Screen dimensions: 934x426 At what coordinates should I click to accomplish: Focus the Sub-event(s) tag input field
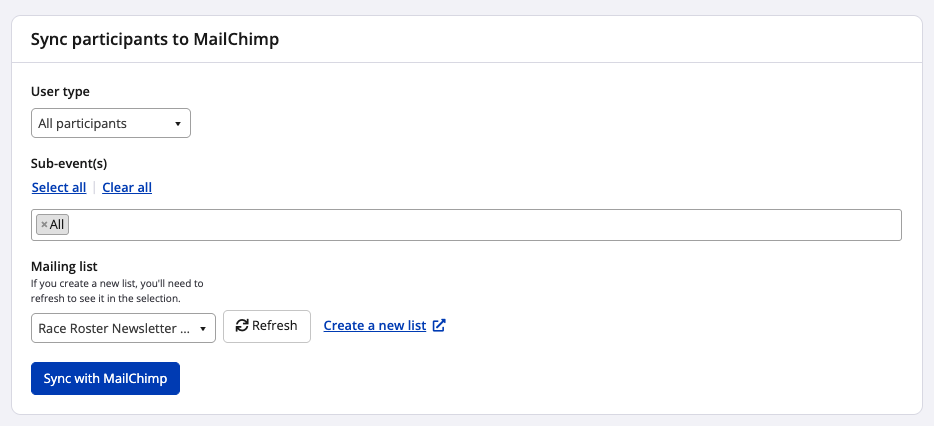tap(480, 225)
